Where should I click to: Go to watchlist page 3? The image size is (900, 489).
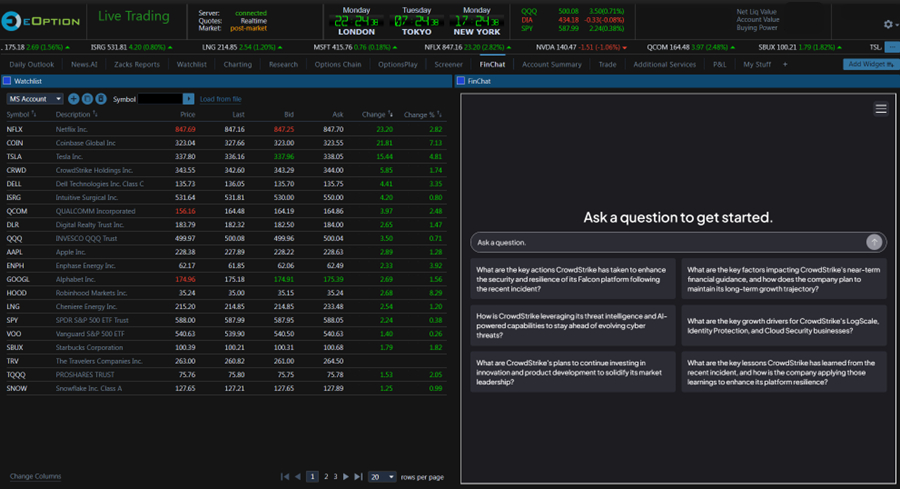pos(336,476)
